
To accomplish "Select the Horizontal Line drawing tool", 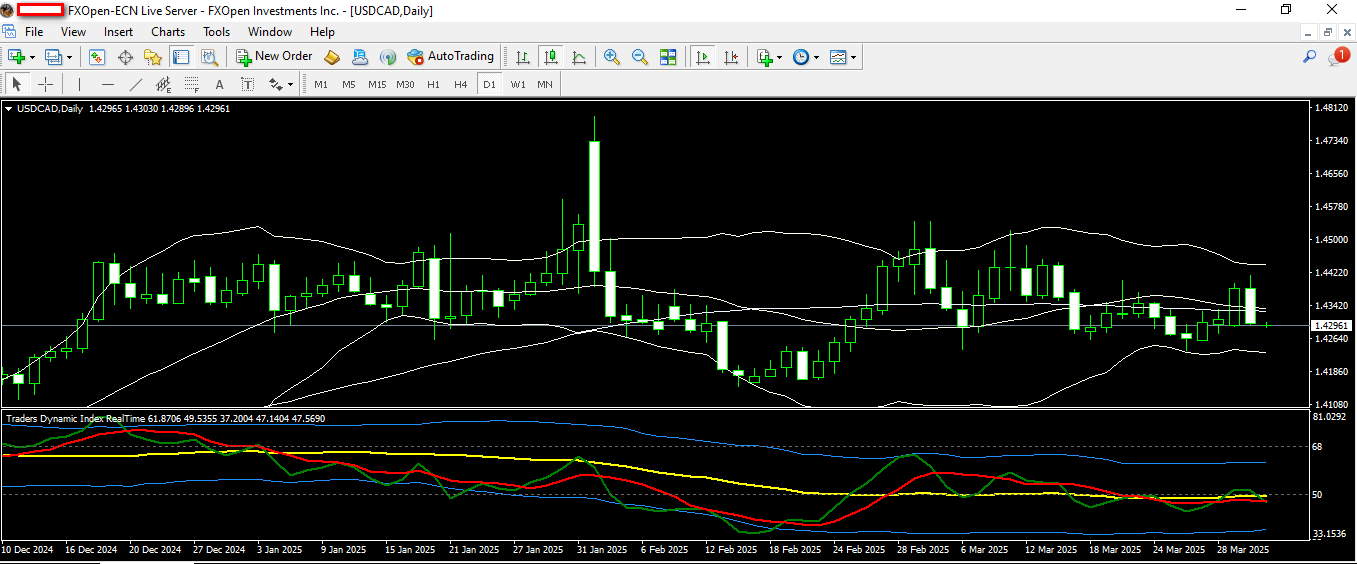I will point(107,84).
